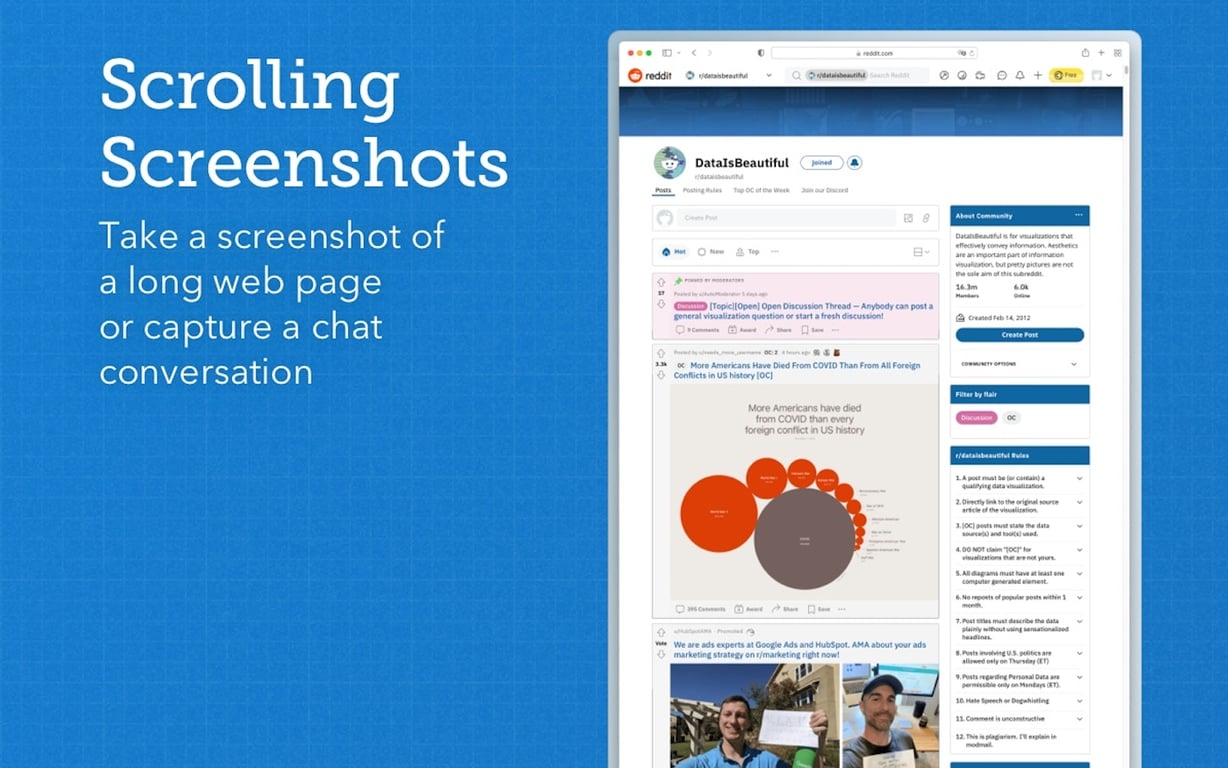Open More Americans Have Died From COVID title
This screenshot has height=768, width=1228.
(797, 370)
